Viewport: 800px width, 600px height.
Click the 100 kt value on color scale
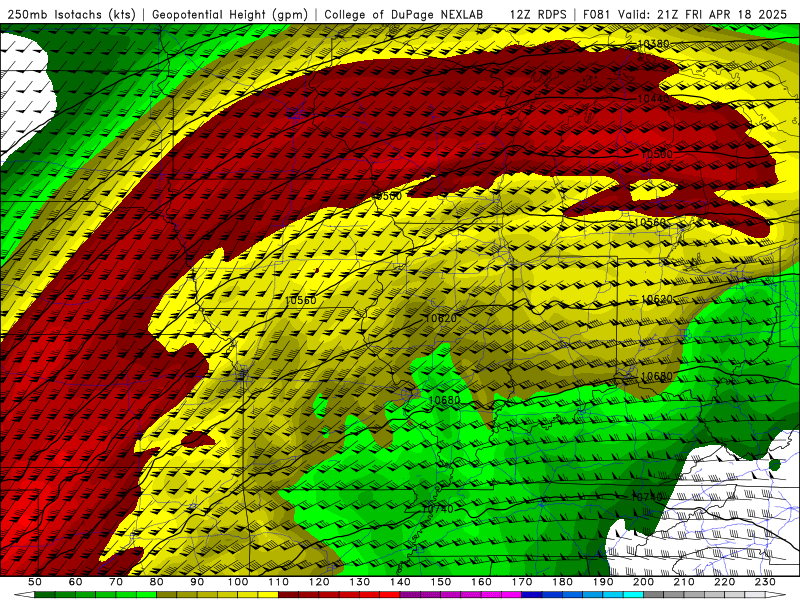(x=238, y=582)
